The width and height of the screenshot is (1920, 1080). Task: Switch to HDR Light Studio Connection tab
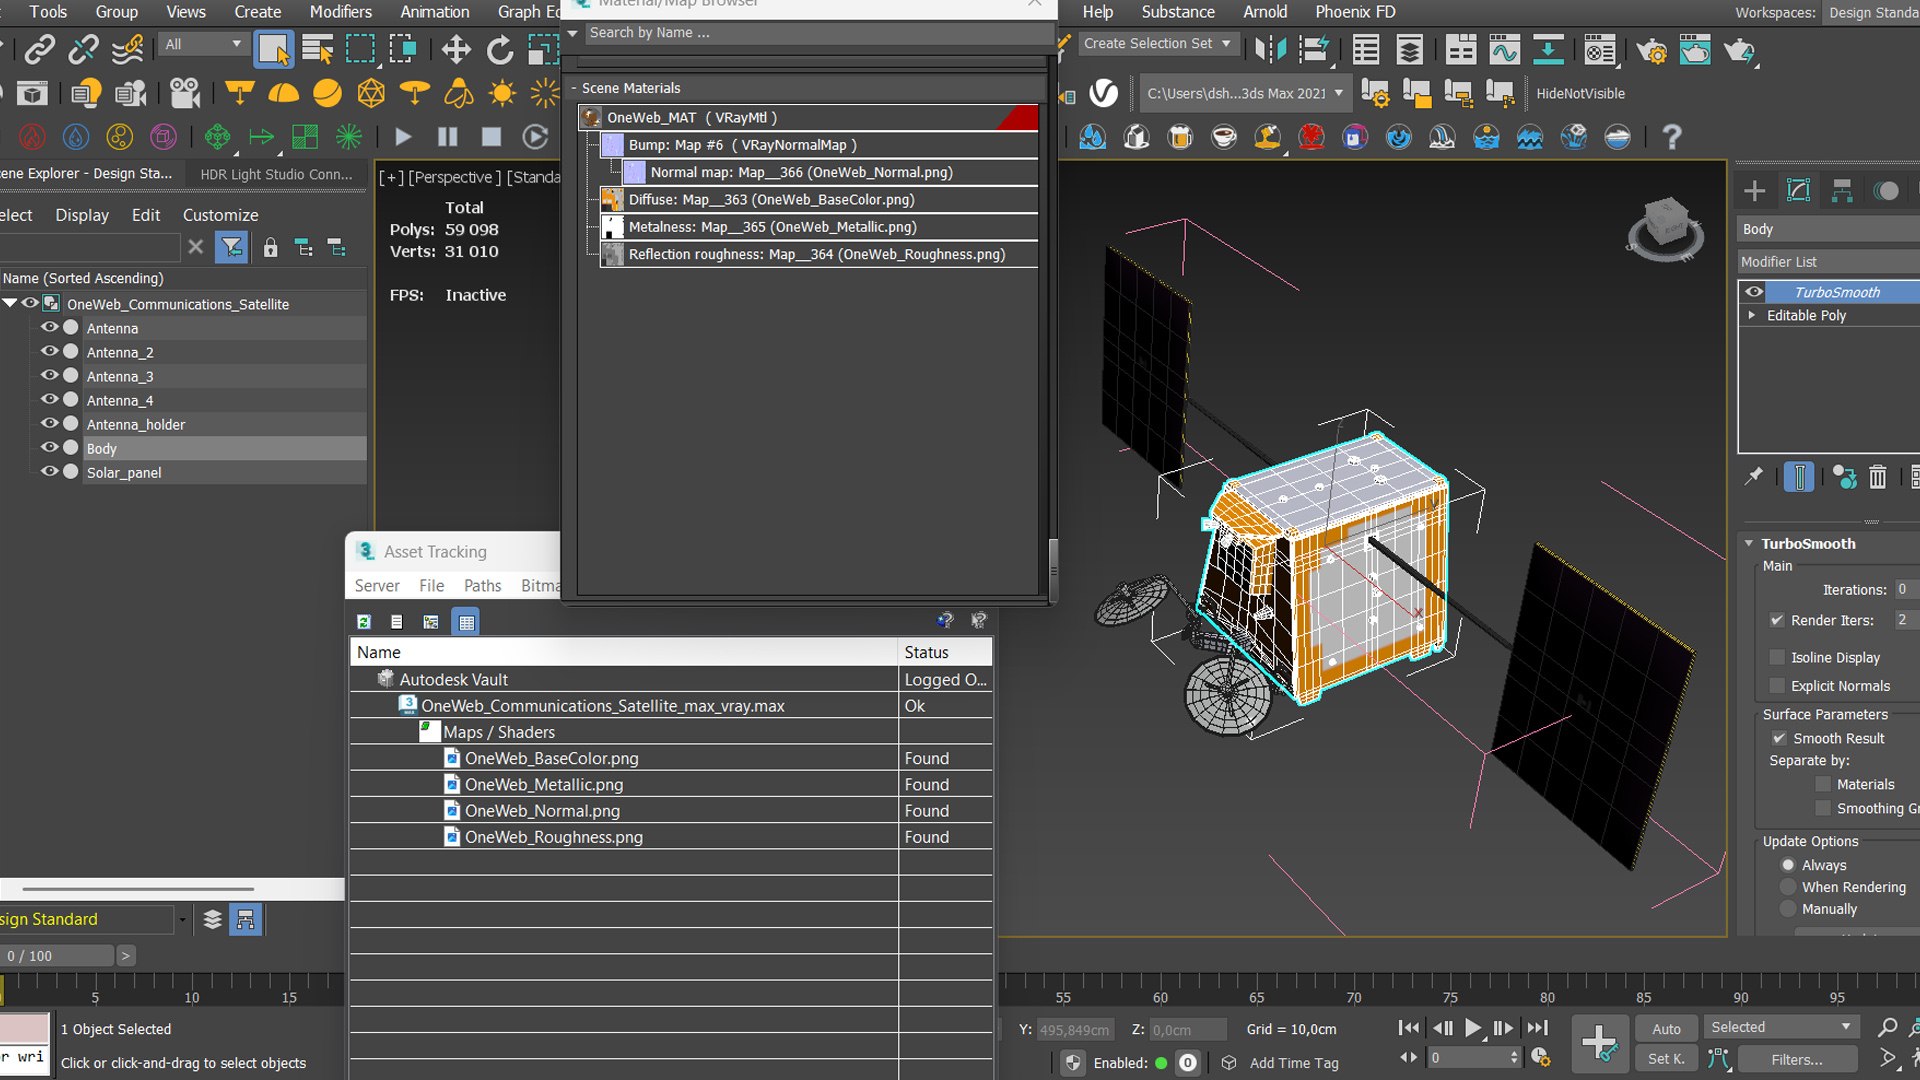276,174
